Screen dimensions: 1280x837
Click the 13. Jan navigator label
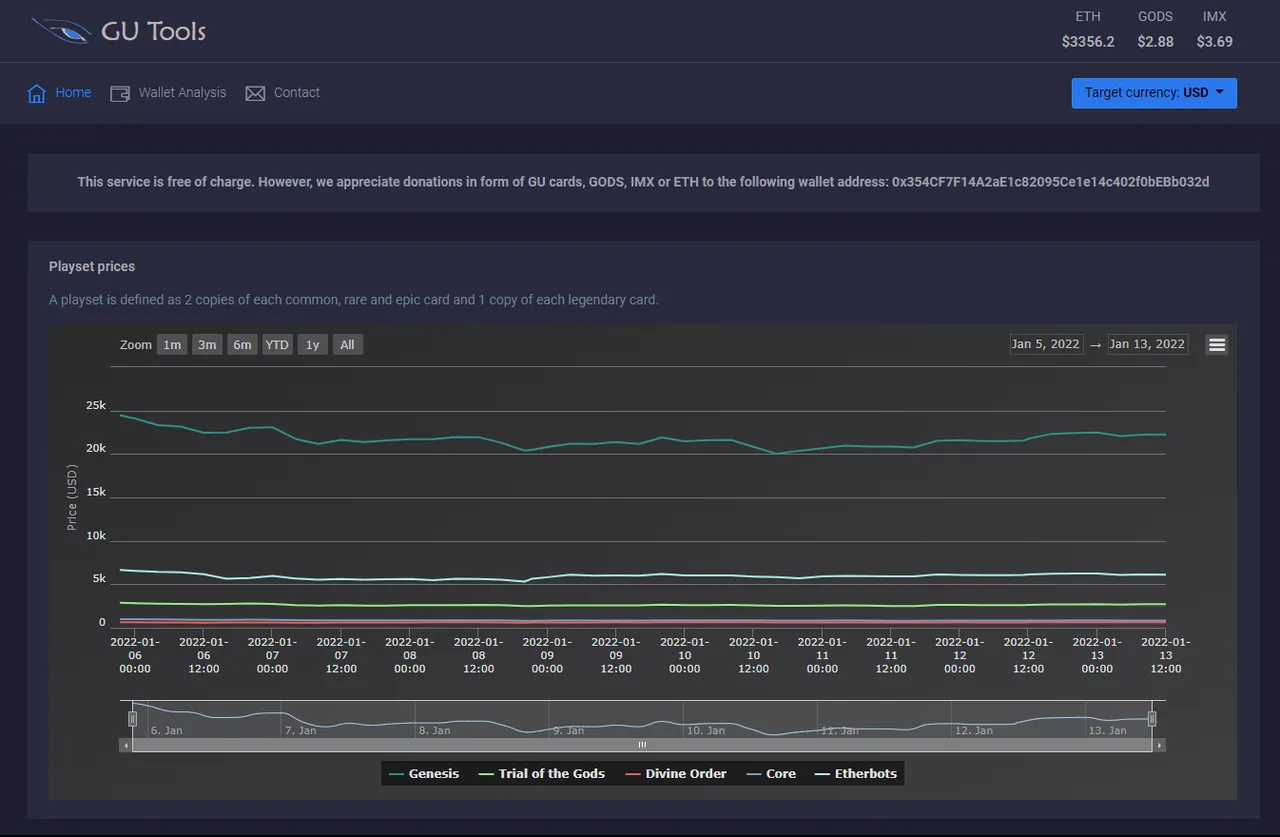(1107, 731)
